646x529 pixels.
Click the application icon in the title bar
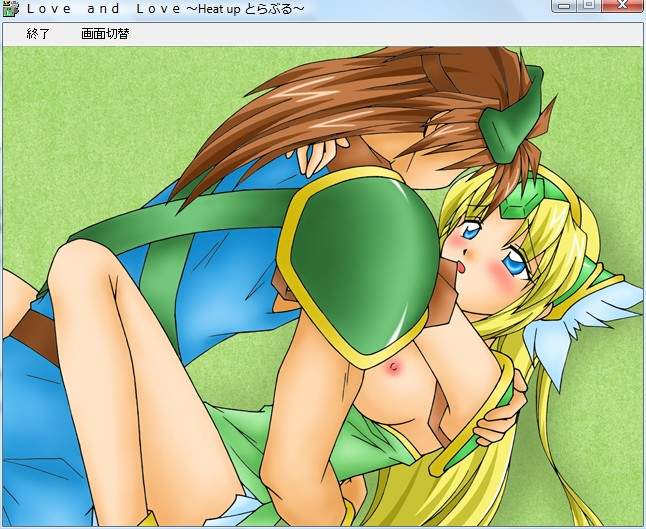pyautogui.click(x=10, y=8)
